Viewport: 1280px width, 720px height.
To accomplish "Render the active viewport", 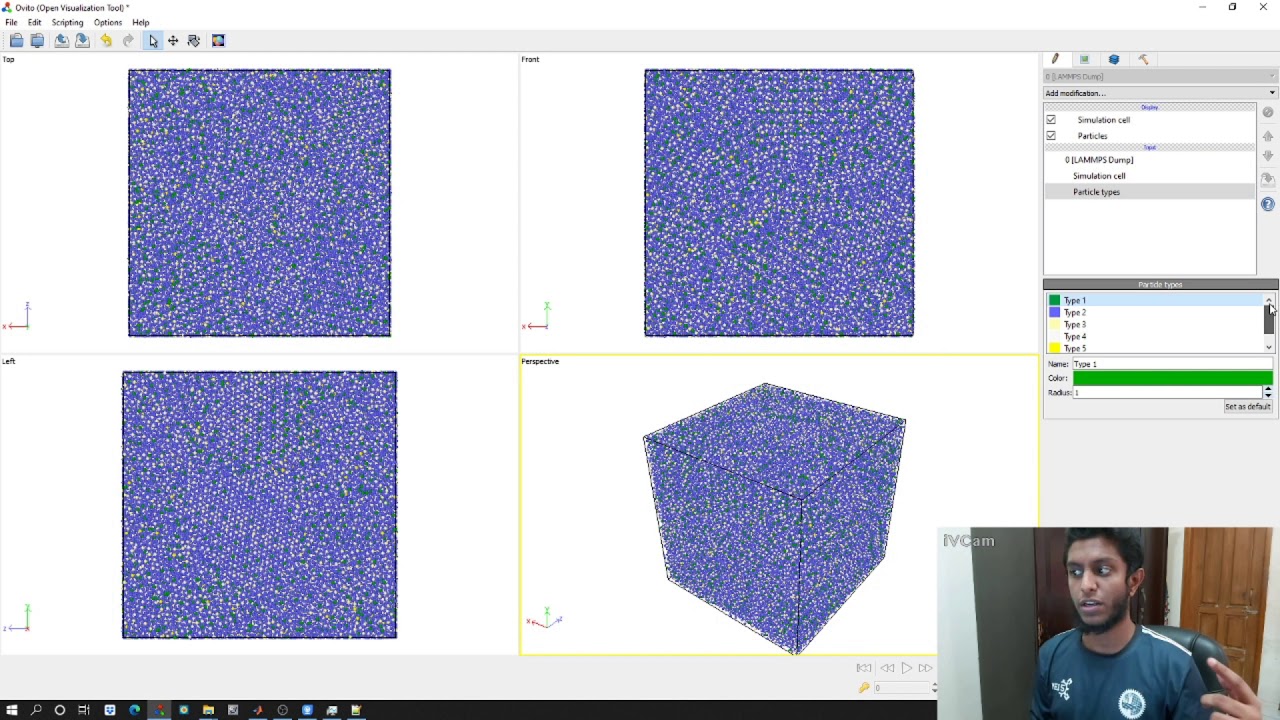I will [x=218, y=40].
